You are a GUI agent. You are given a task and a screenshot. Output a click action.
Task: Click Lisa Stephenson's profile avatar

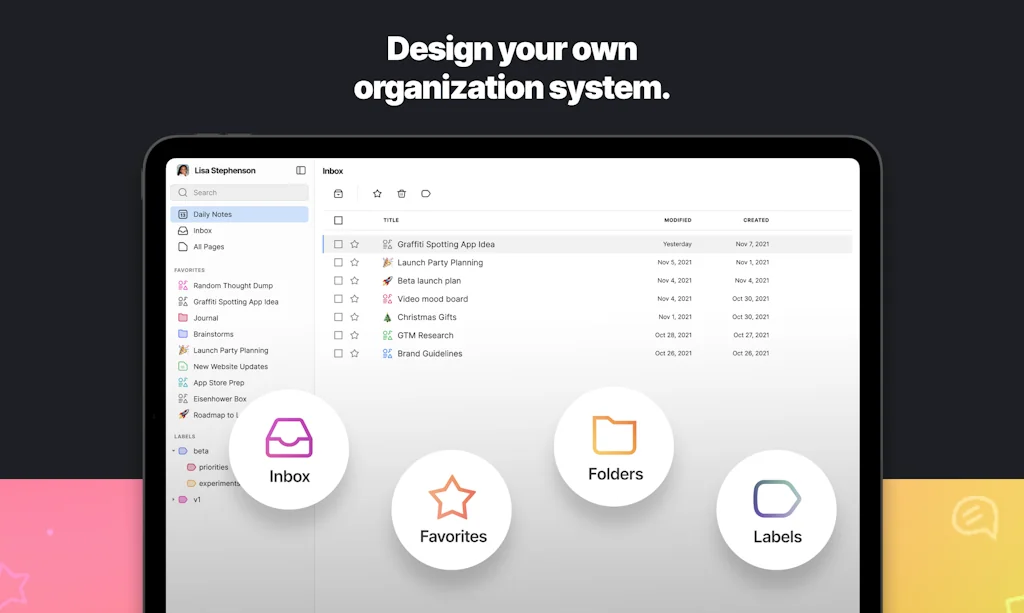coord(183,171)
